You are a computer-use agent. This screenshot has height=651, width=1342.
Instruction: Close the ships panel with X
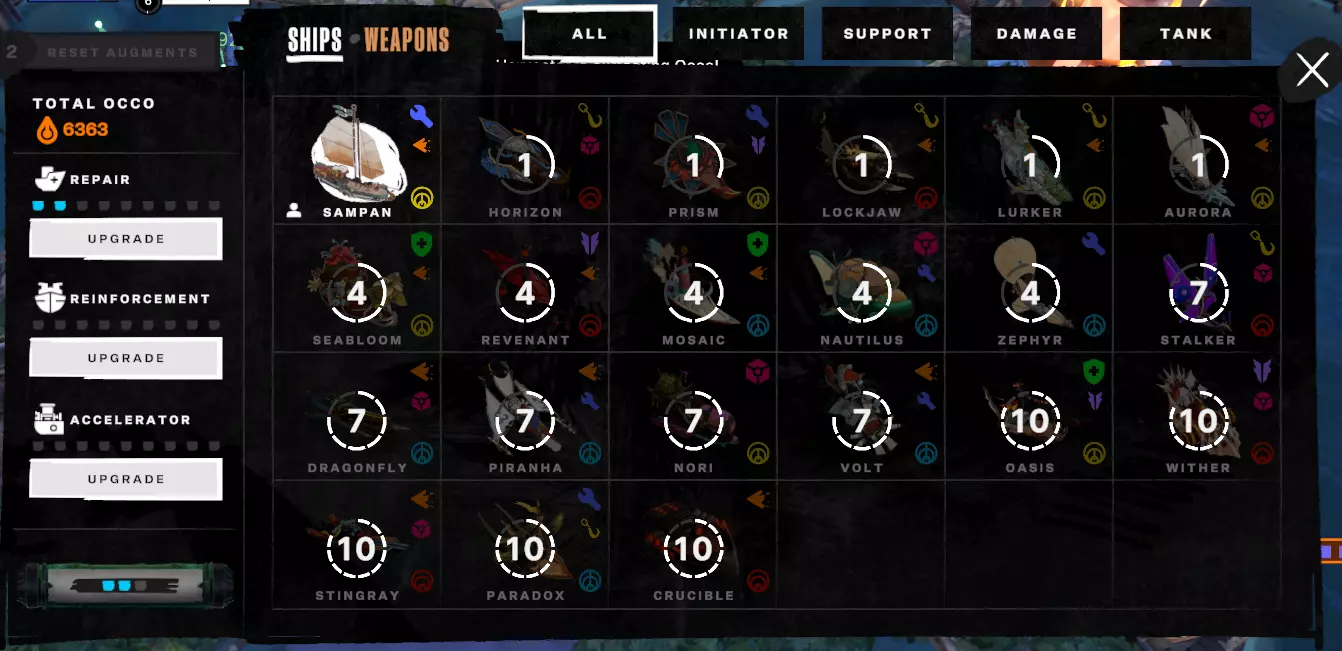1311,71
